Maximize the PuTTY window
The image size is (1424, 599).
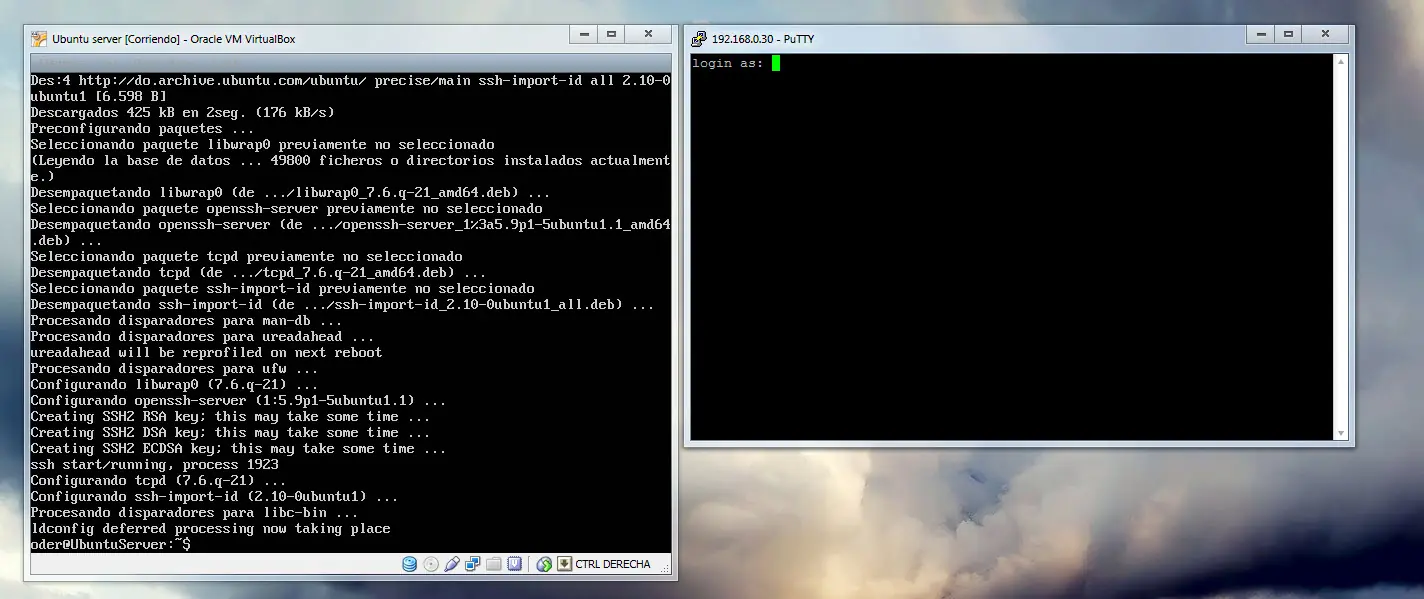tap(1290, 34)
